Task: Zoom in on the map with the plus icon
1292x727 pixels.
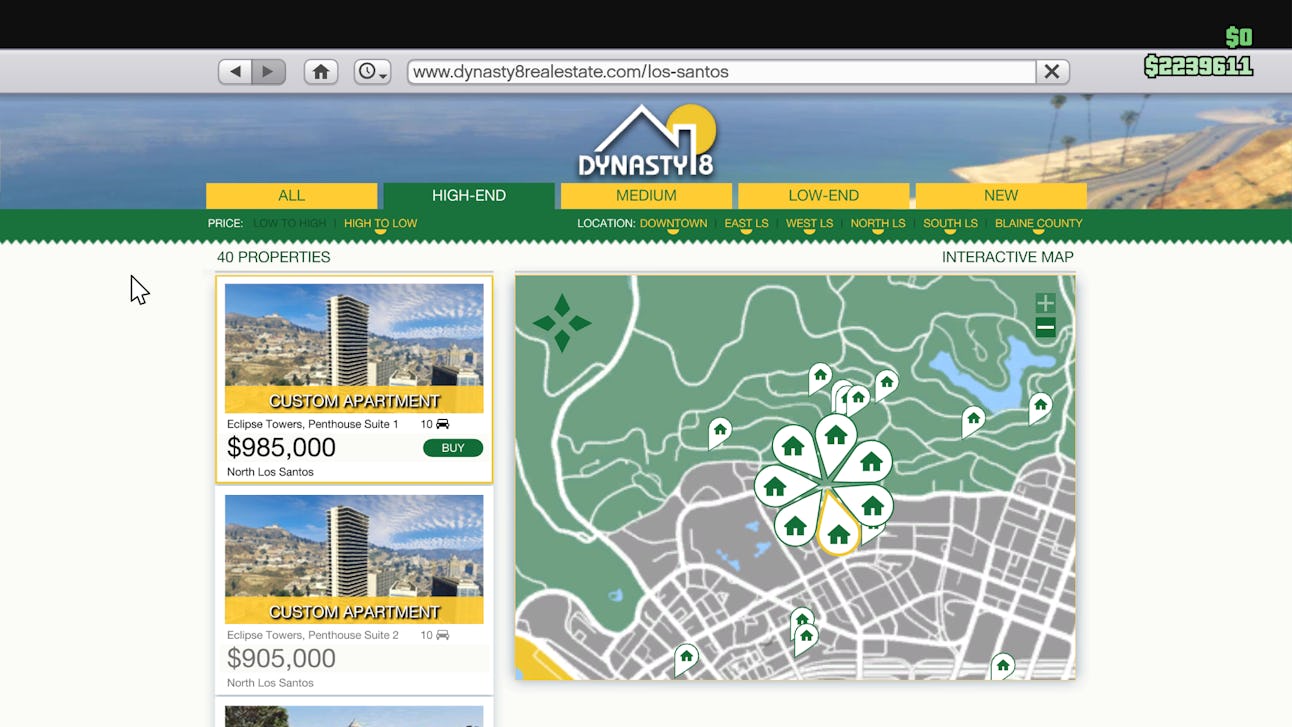Action: tap(1044, 301)
